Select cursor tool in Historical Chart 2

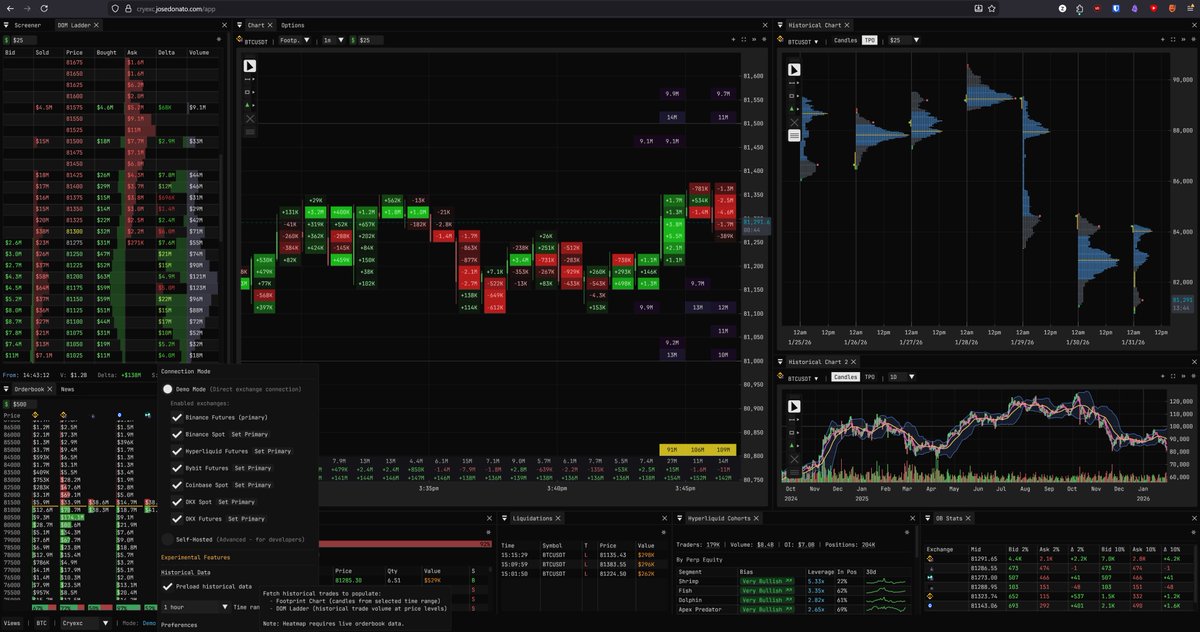coord(794,406)
